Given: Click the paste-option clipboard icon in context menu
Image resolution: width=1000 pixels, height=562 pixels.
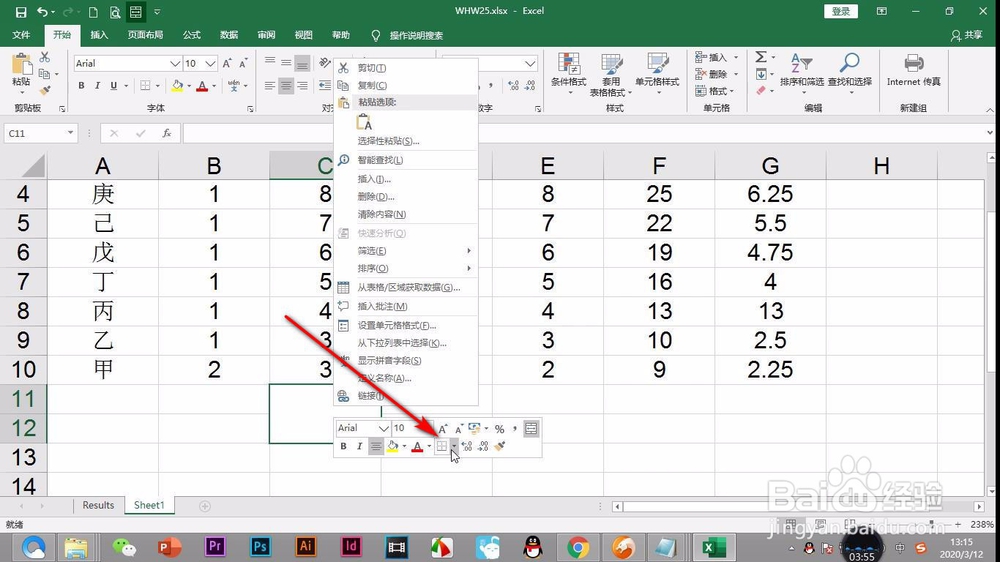Looking at the screenshot, I should click(x=364, y=122).
